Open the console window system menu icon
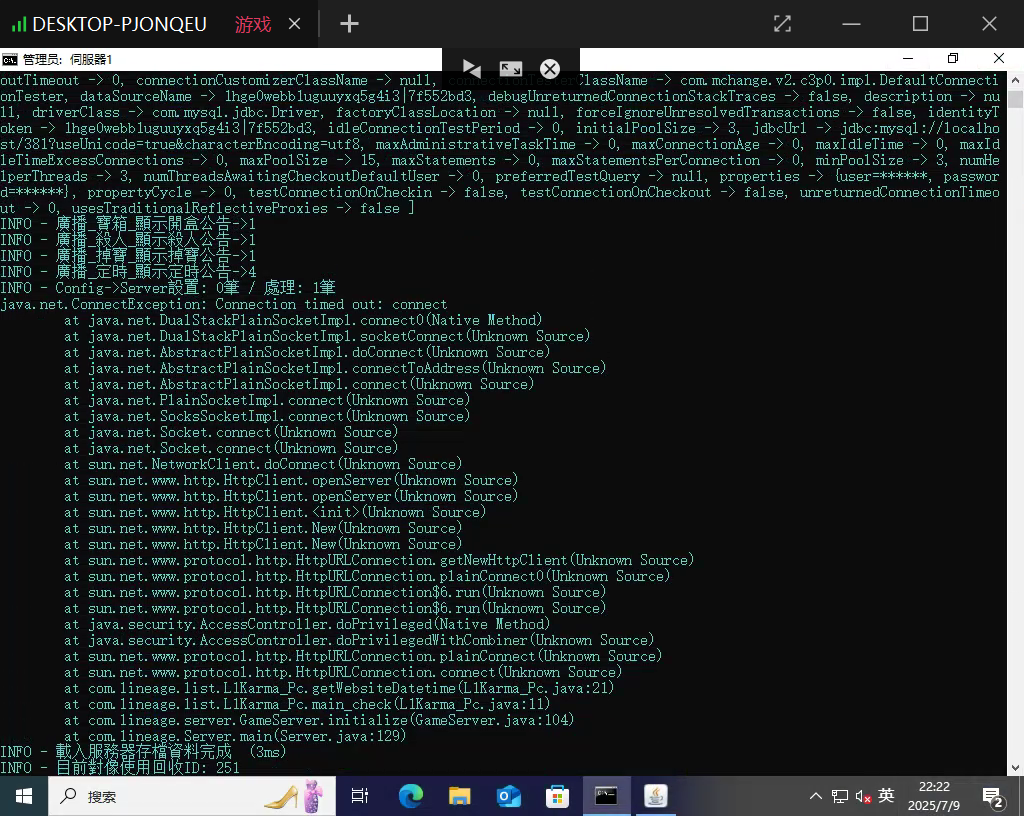 (x=10, y=60)
